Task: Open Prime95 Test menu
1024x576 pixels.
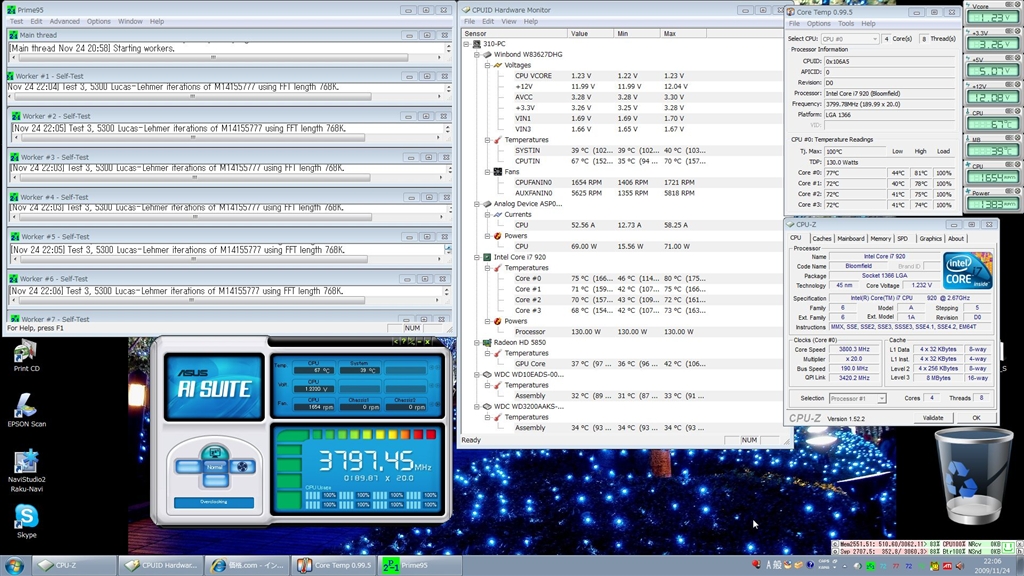Action: point(16,22)
